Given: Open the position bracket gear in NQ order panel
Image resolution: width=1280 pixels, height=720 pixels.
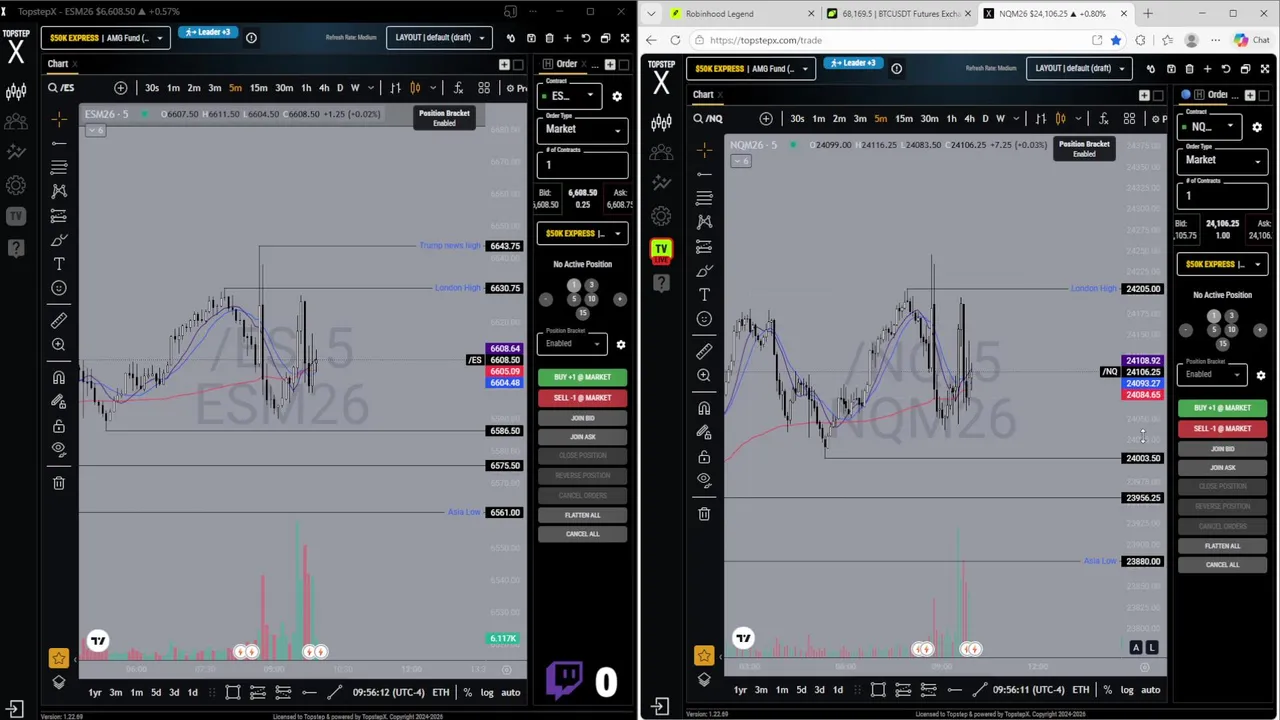Looking at the screenshot, I should (x=1261, y=375).
